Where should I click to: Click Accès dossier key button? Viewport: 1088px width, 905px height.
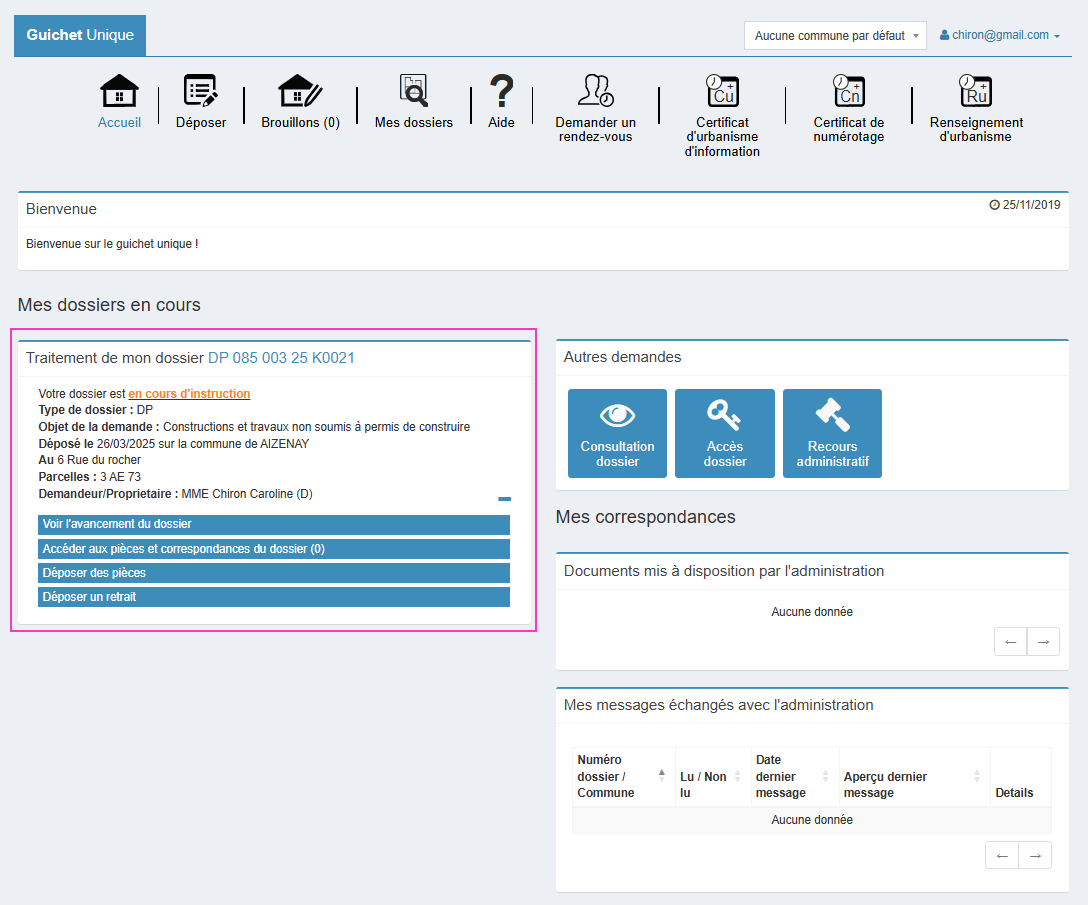[x=724, y=433]
